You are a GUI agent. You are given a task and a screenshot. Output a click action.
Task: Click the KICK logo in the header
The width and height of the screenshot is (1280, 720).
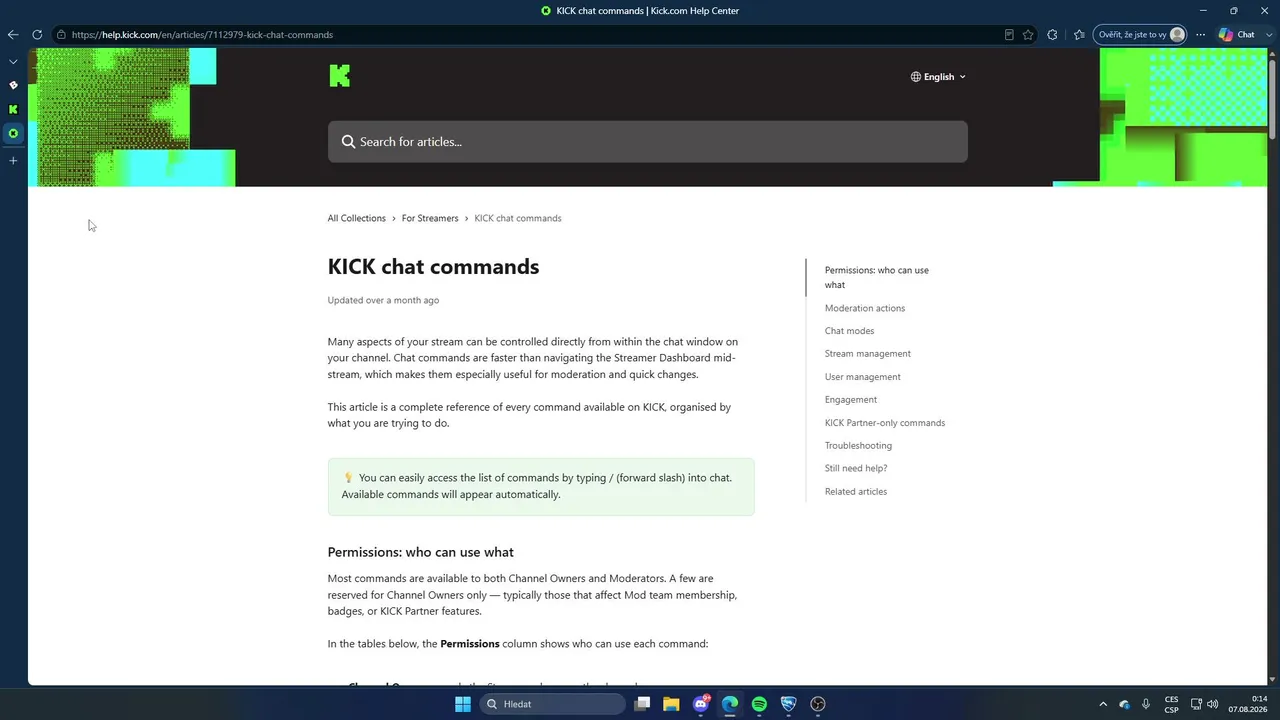(340, 76)
